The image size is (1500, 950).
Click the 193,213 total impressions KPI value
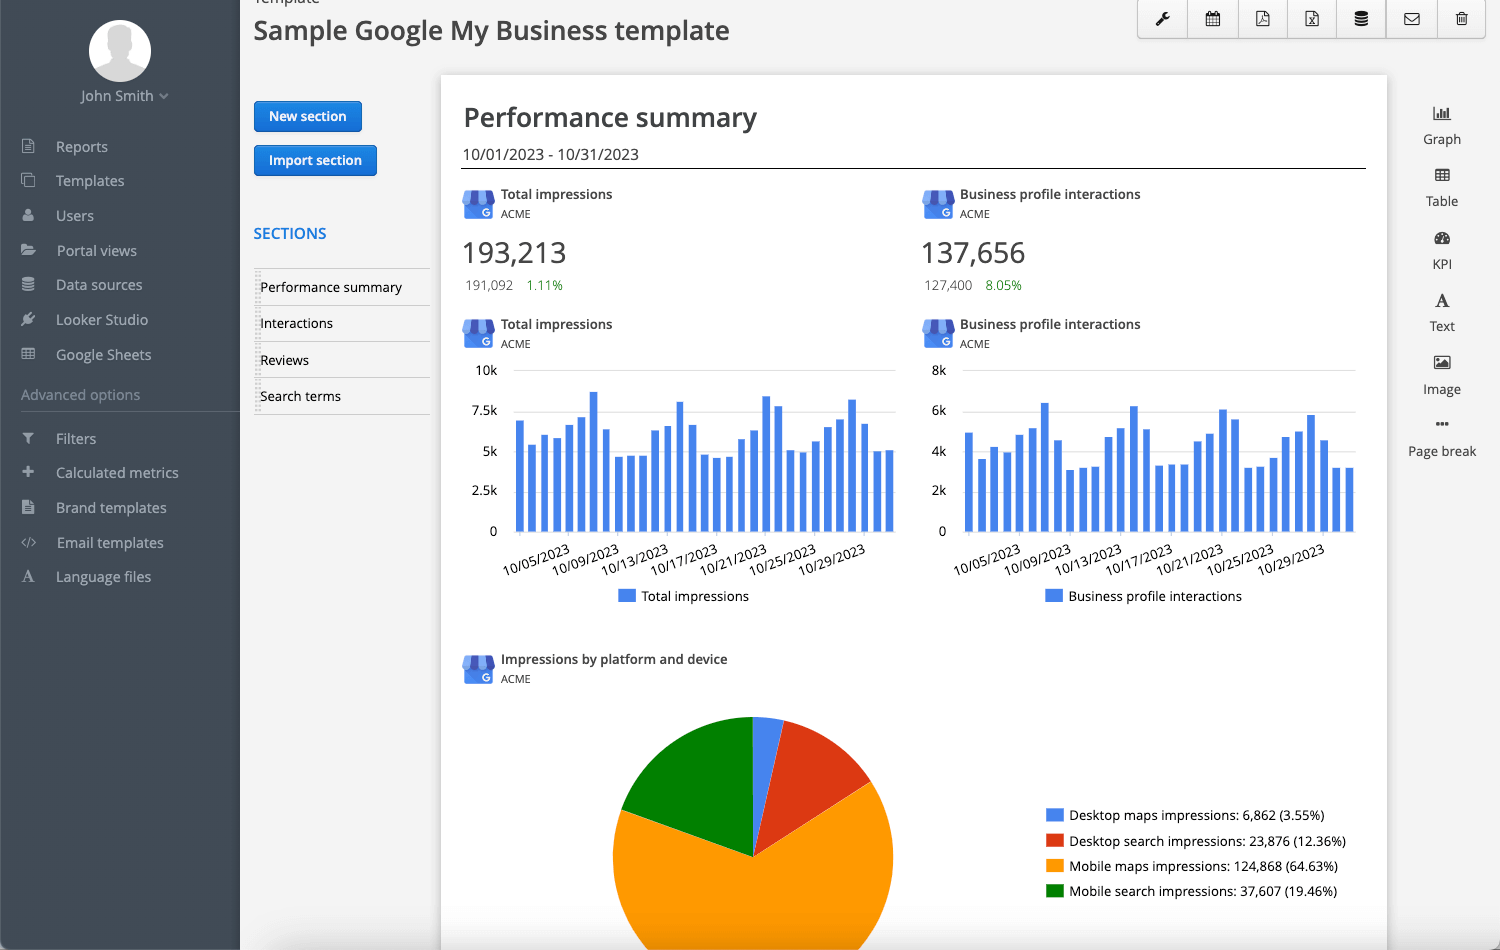coord(514,253)
